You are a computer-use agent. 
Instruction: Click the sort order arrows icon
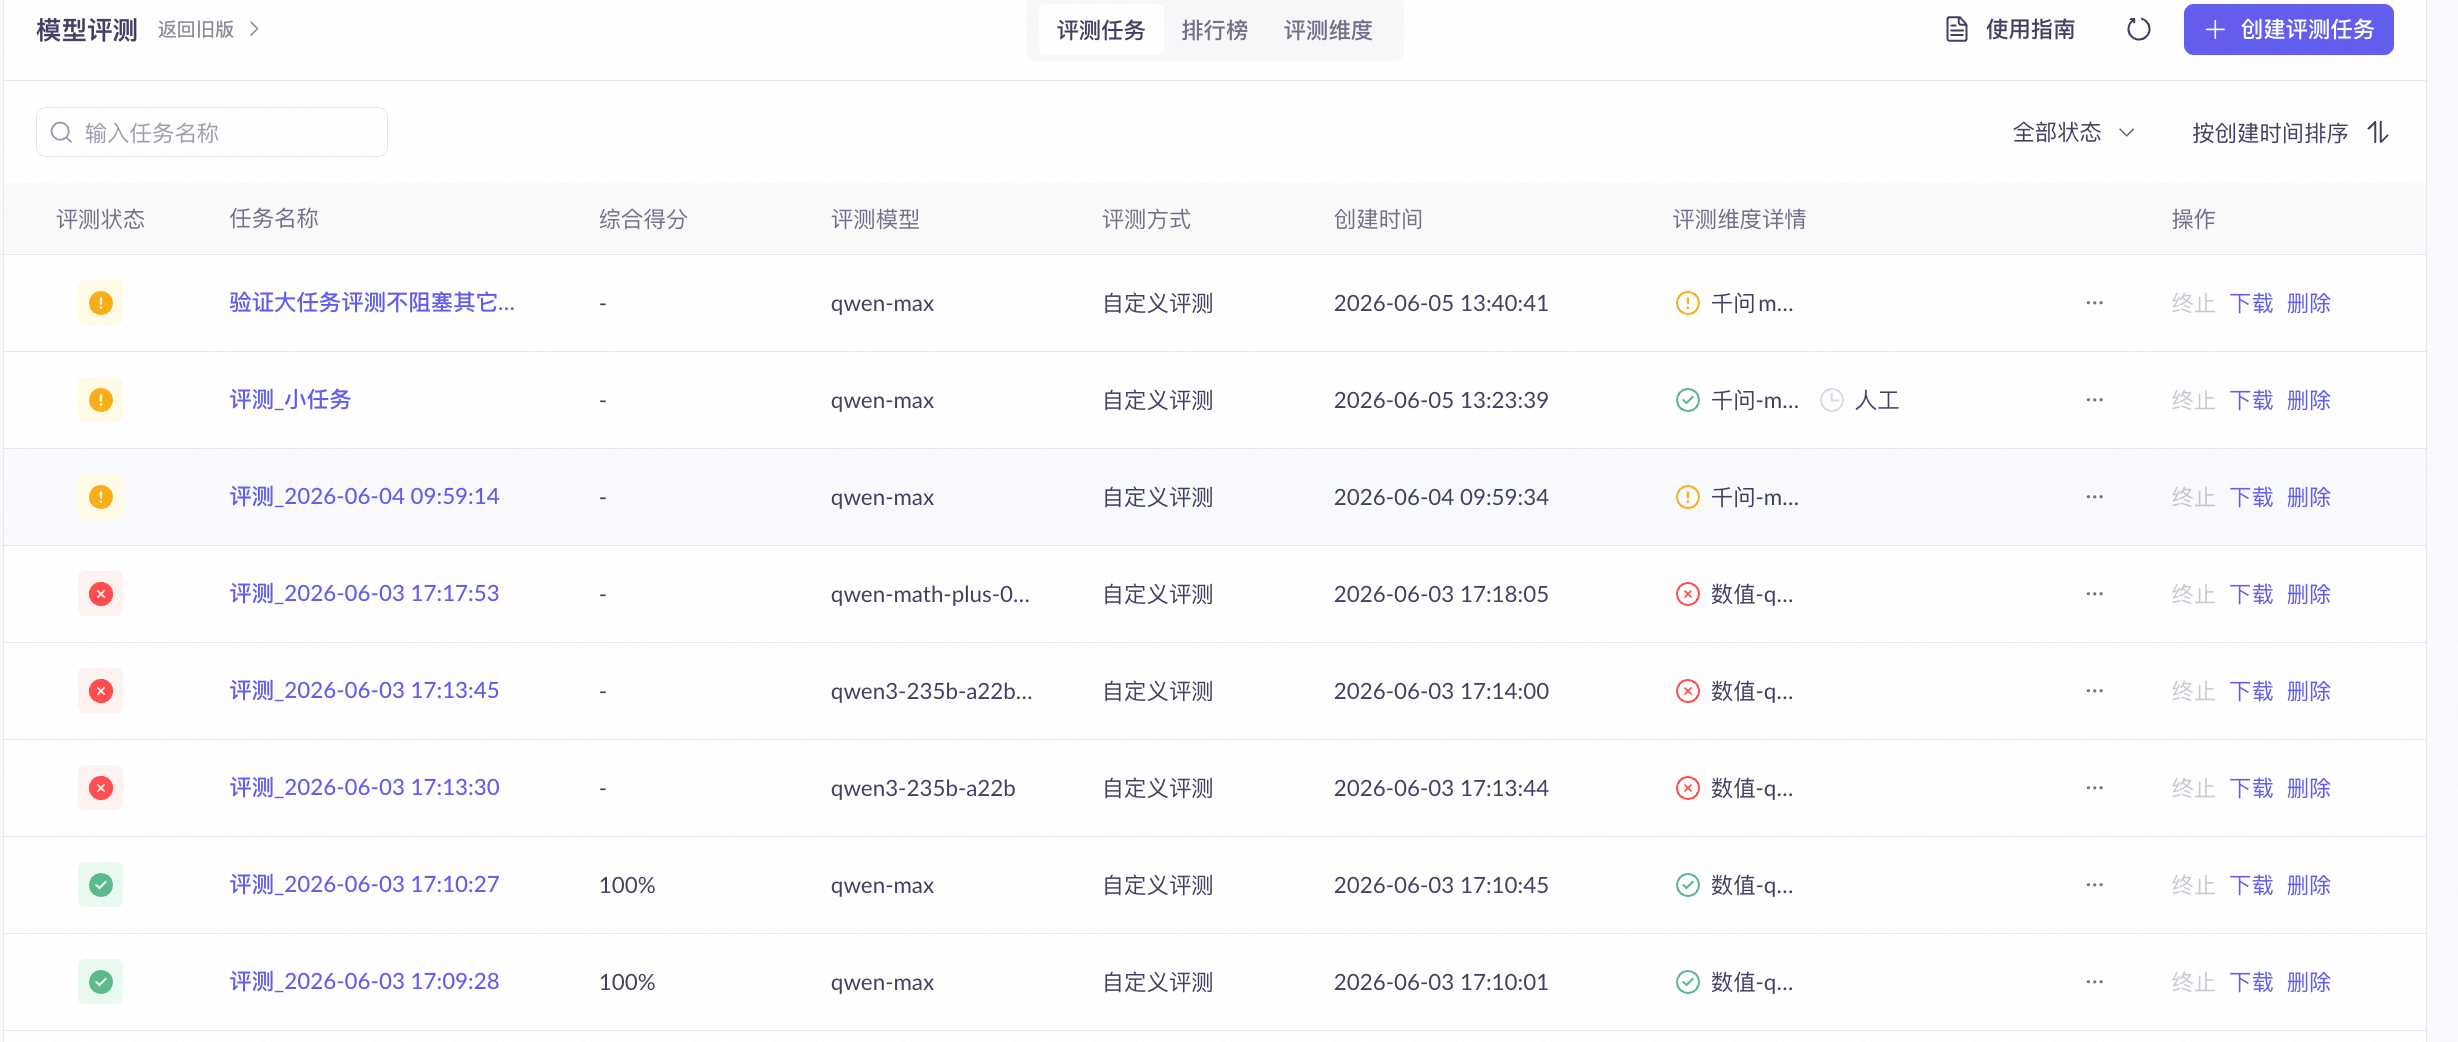pyautogui.click(x=2378, y=132)
